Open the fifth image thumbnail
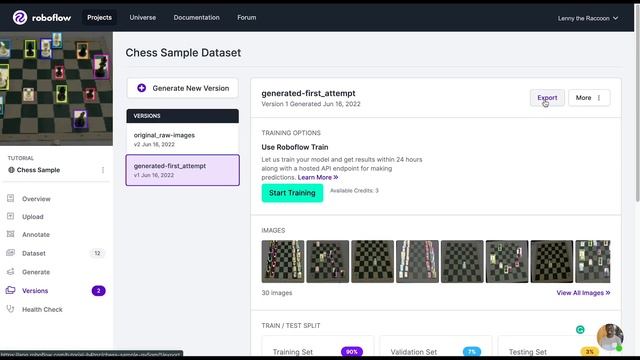The image size is (640, 360). click(x=462, y=261)
